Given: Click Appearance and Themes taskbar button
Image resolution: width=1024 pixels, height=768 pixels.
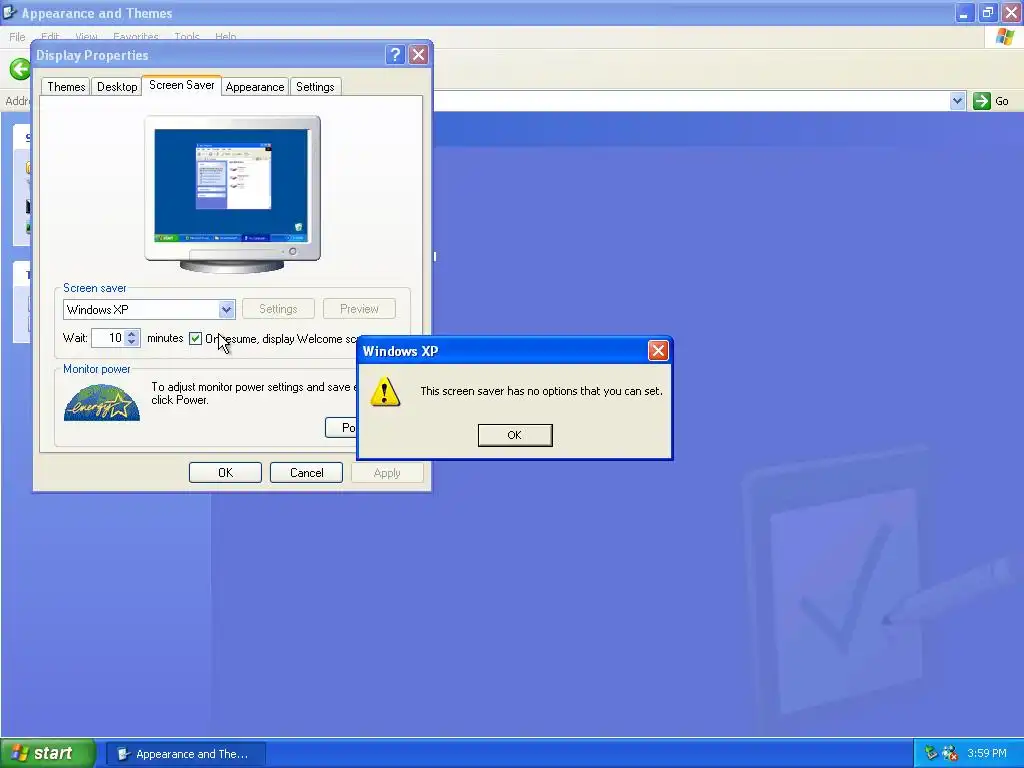Looking at the screenshot, I should (185, 754).
